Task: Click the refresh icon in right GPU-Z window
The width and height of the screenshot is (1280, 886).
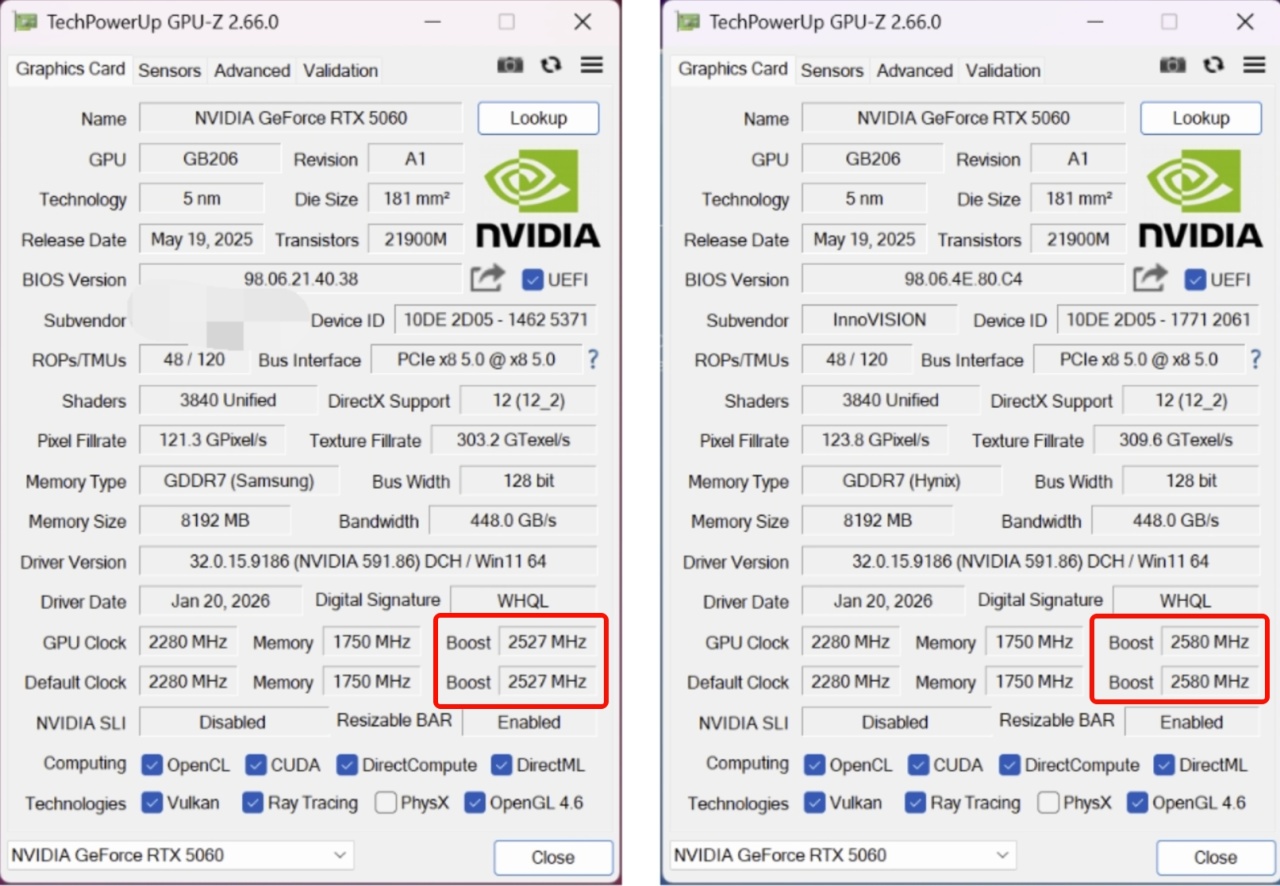Action: point(1214,65)
